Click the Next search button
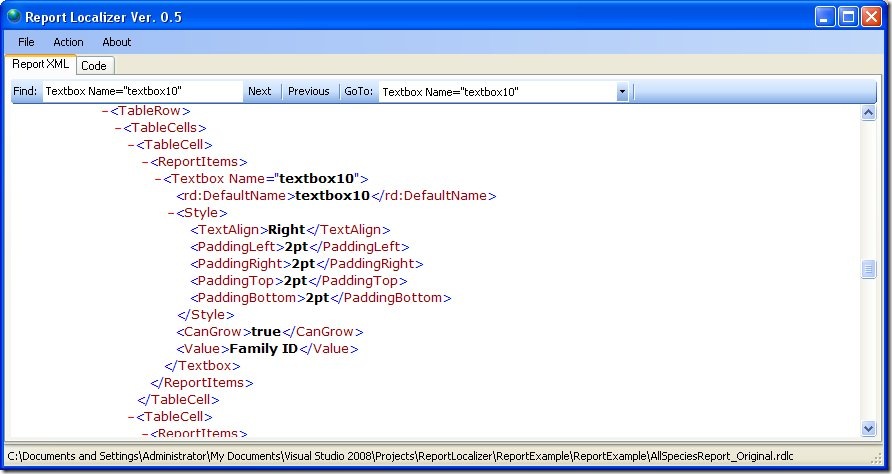Viewport: 892px width, 474px height. point(259,91)
